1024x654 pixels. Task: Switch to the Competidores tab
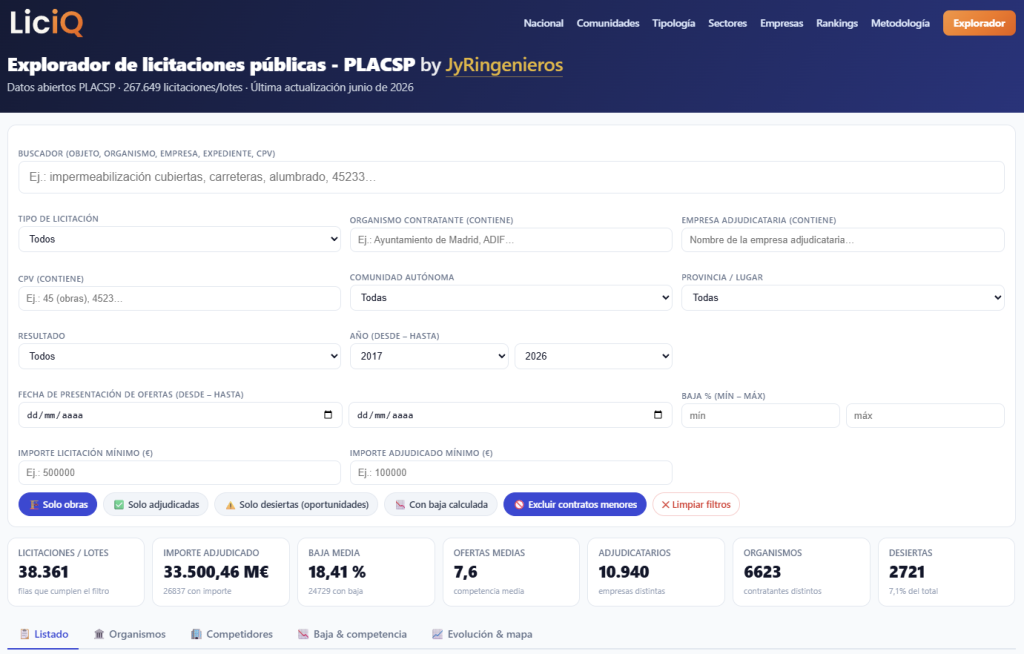pos(232,634)
